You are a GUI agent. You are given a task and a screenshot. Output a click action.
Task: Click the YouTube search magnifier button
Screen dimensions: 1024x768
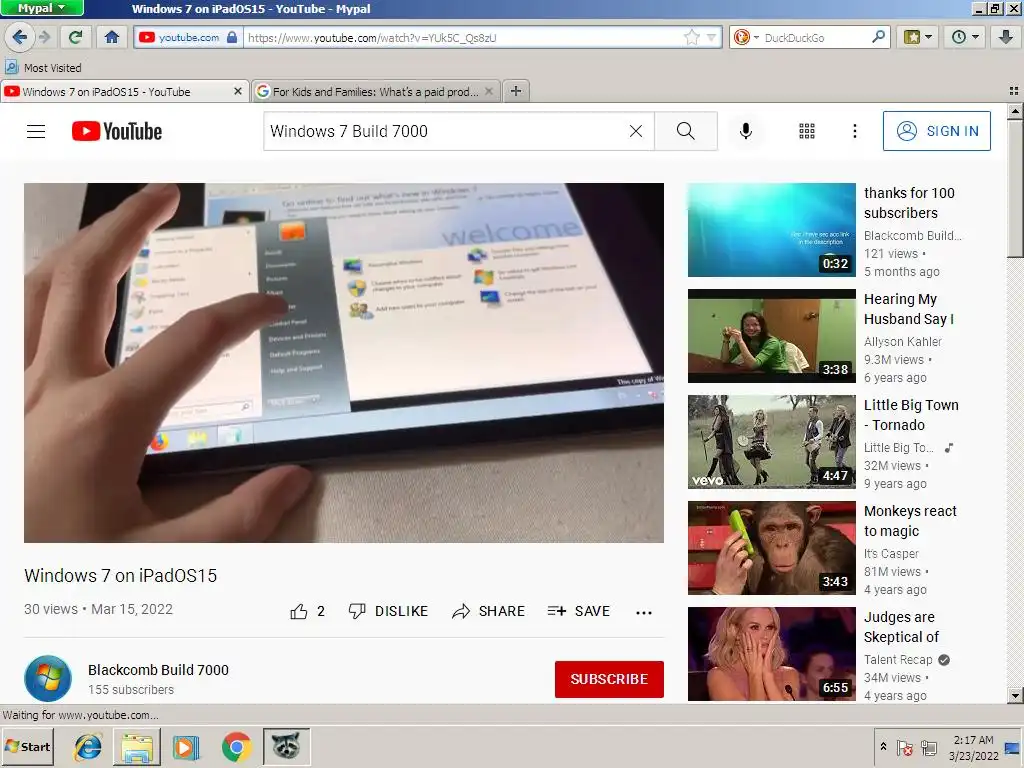point(686,131)
